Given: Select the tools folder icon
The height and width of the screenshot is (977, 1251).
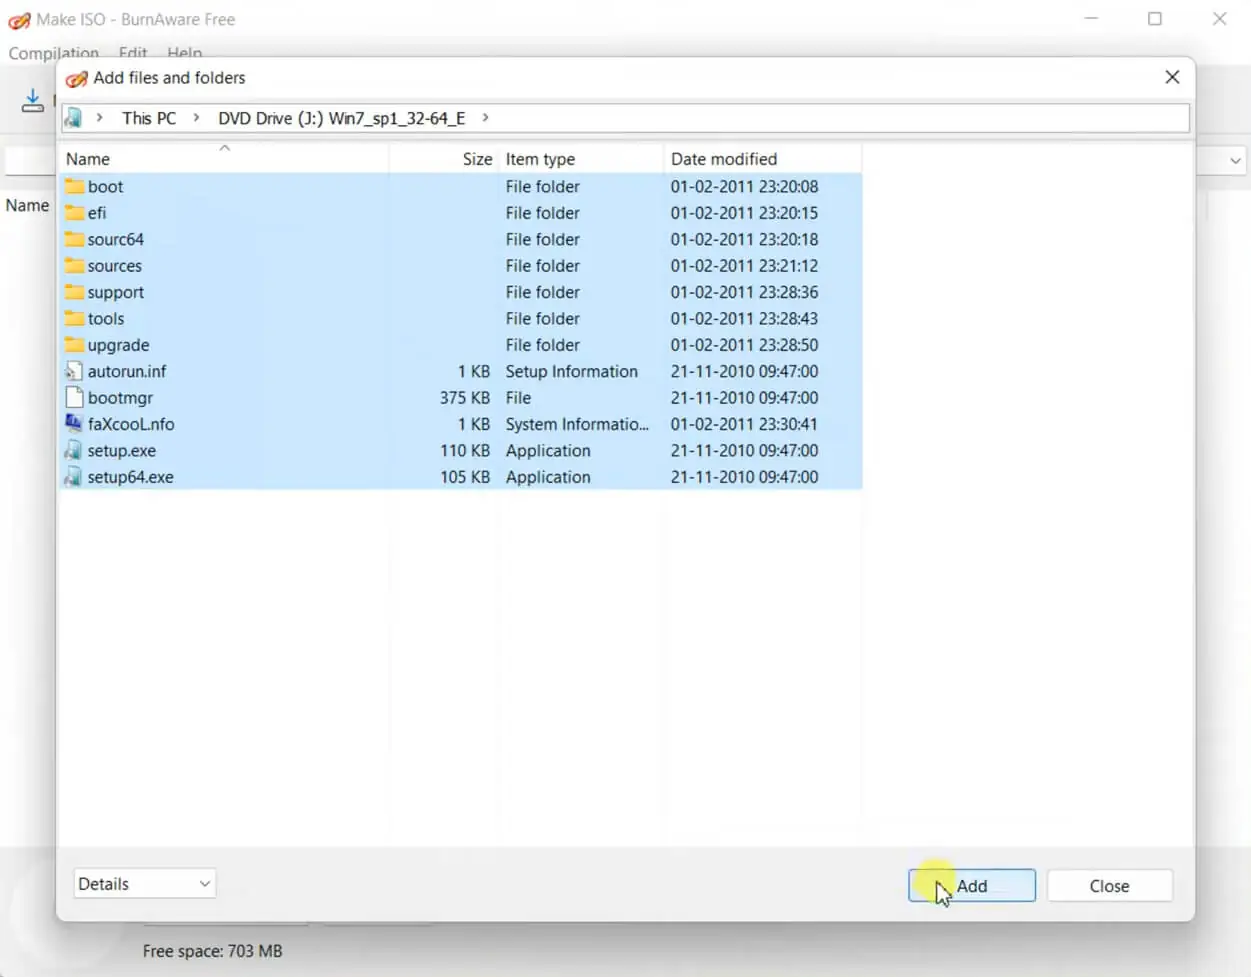Looking at the screenshot, I should [x=74, y=318].
